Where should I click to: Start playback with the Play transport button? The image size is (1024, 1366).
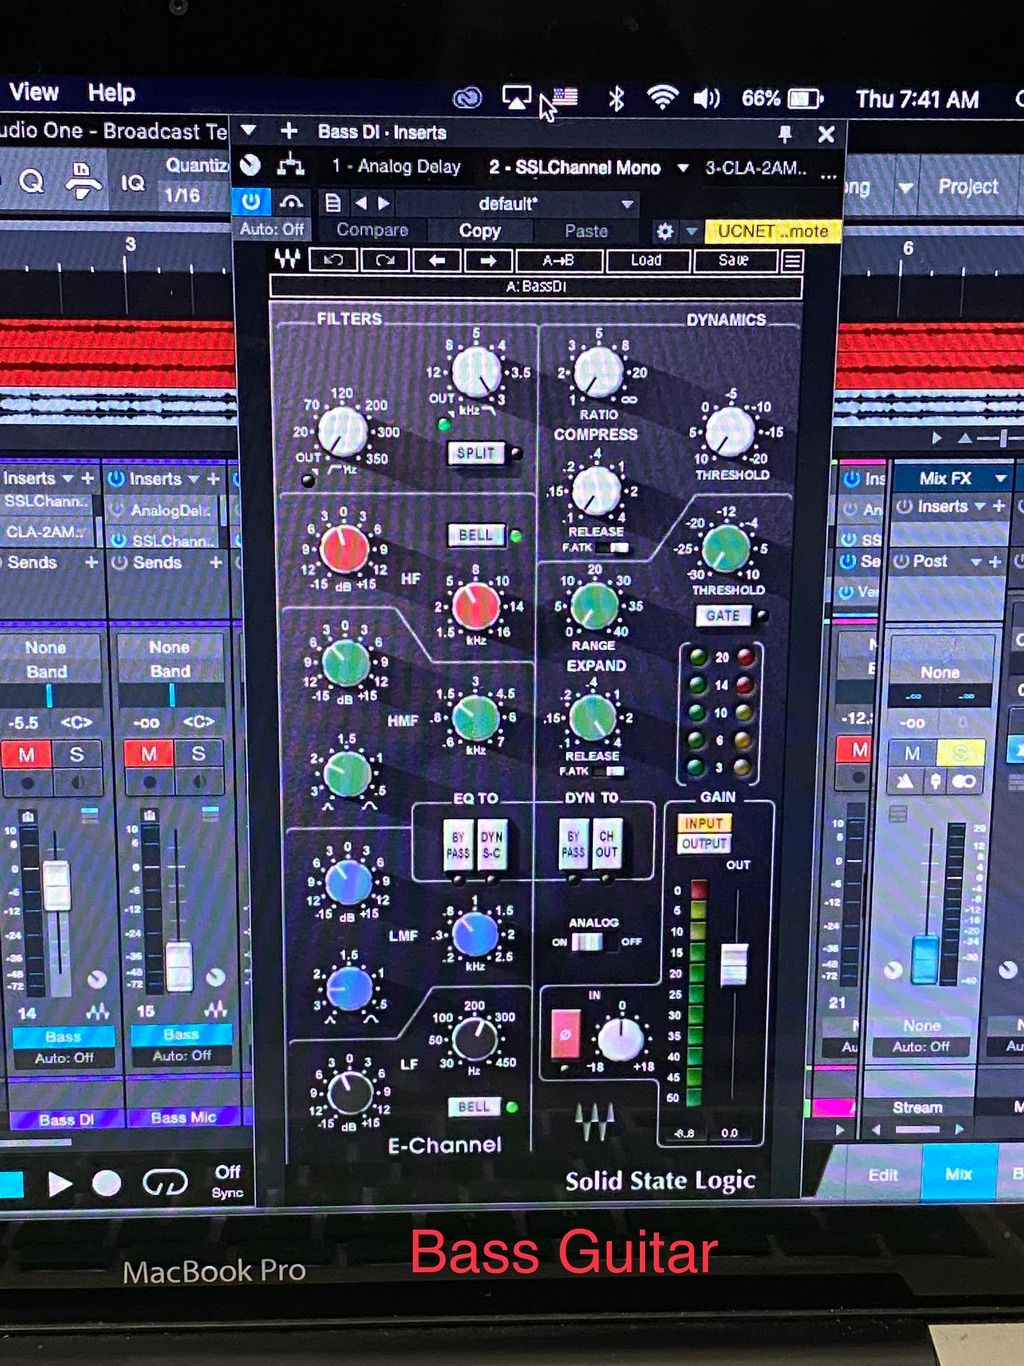click(x=60, y=1185)
